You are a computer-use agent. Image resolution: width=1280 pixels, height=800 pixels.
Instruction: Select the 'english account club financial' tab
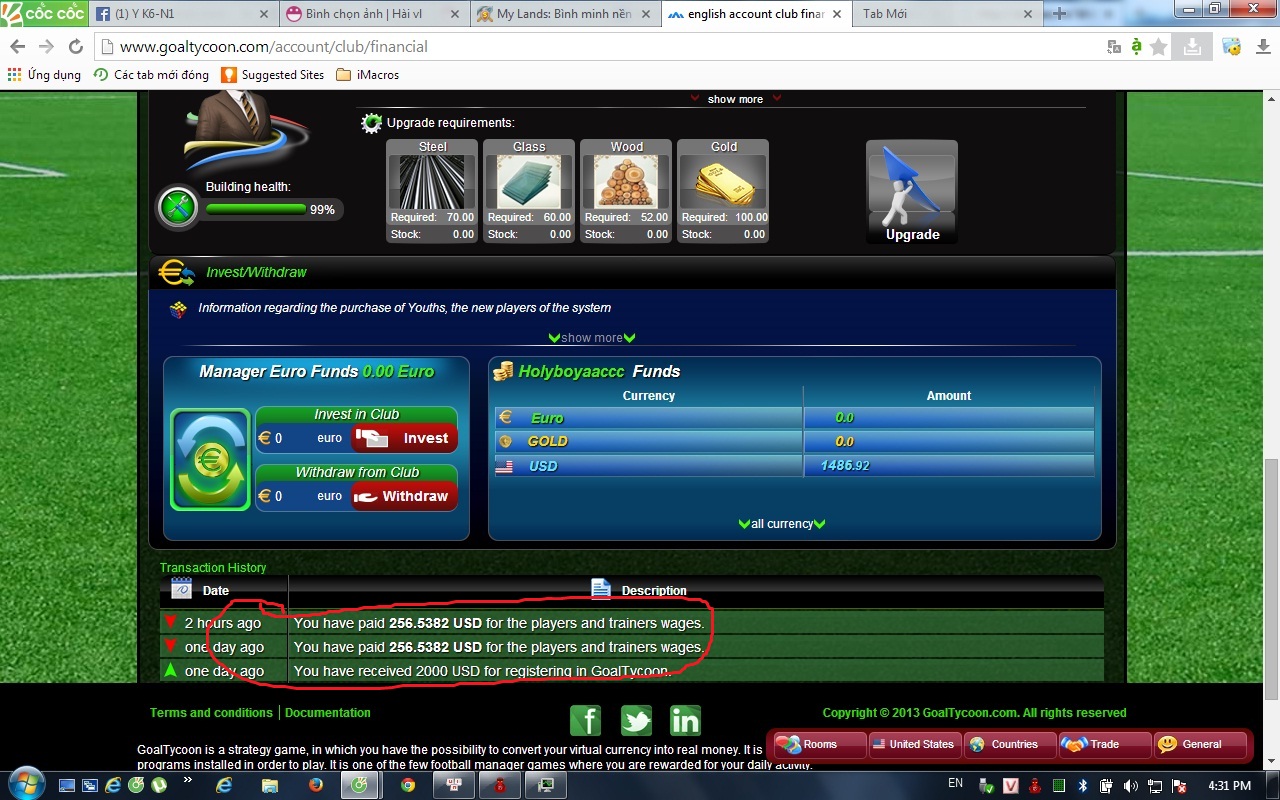tap(755, 14)
